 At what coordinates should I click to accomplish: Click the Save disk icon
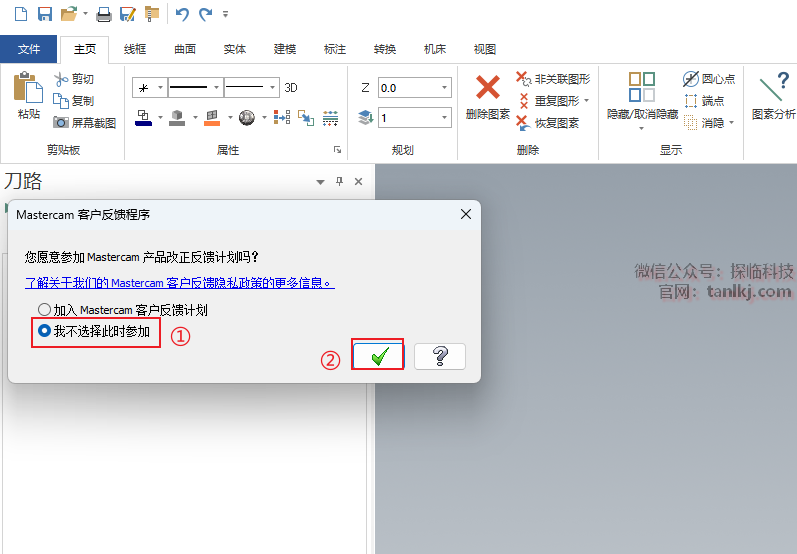click(45, 14)
